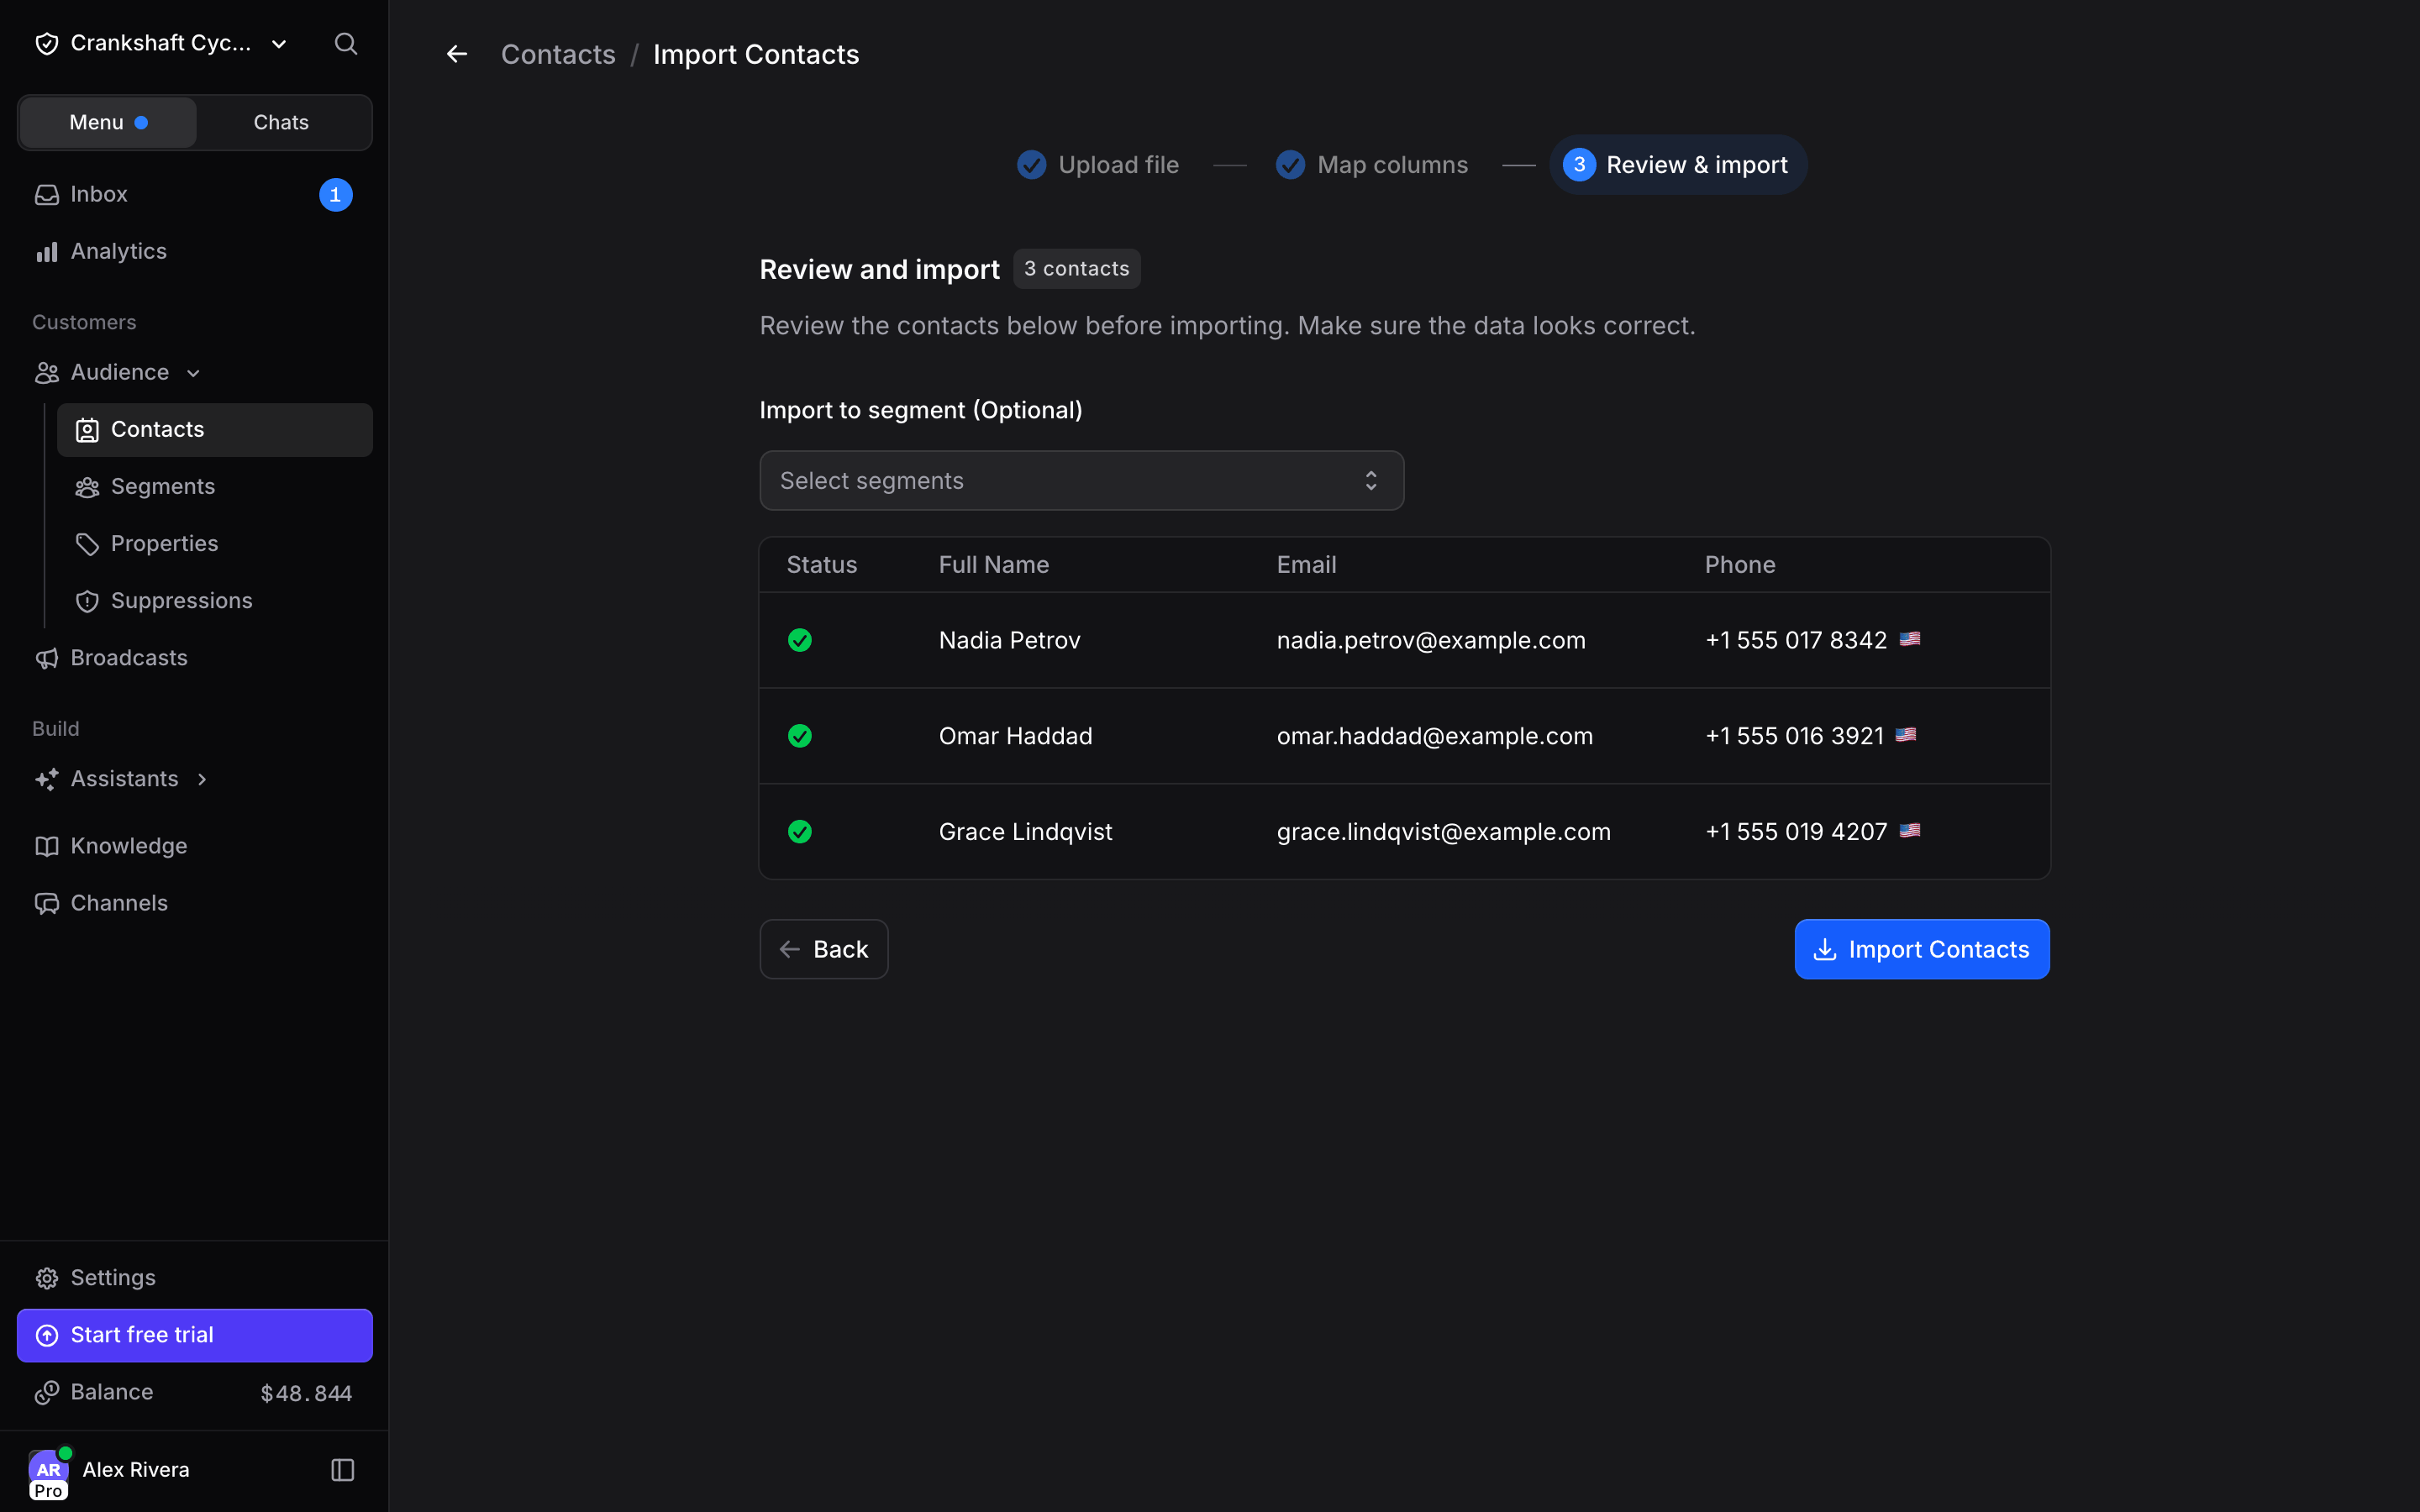2420x1512 pixels.
Task: Click the name Grace Lindqvist
Action: [1025, 832]
